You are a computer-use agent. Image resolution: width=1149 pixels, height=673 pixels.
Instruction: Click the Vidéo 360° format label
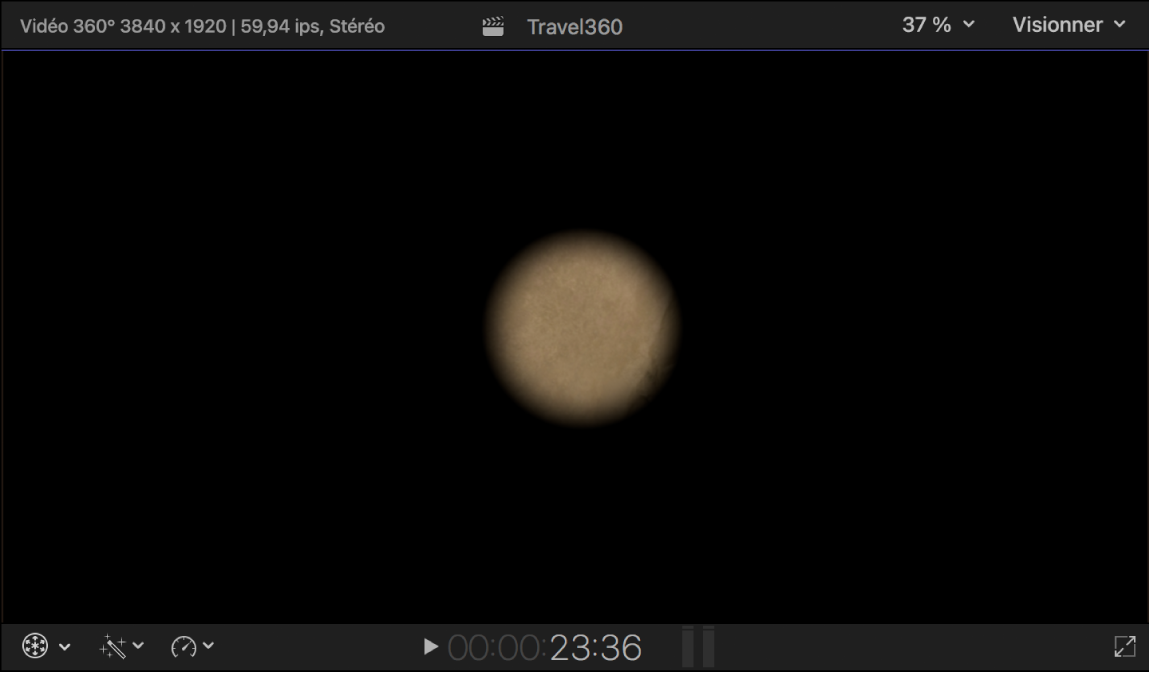[65, 26]
